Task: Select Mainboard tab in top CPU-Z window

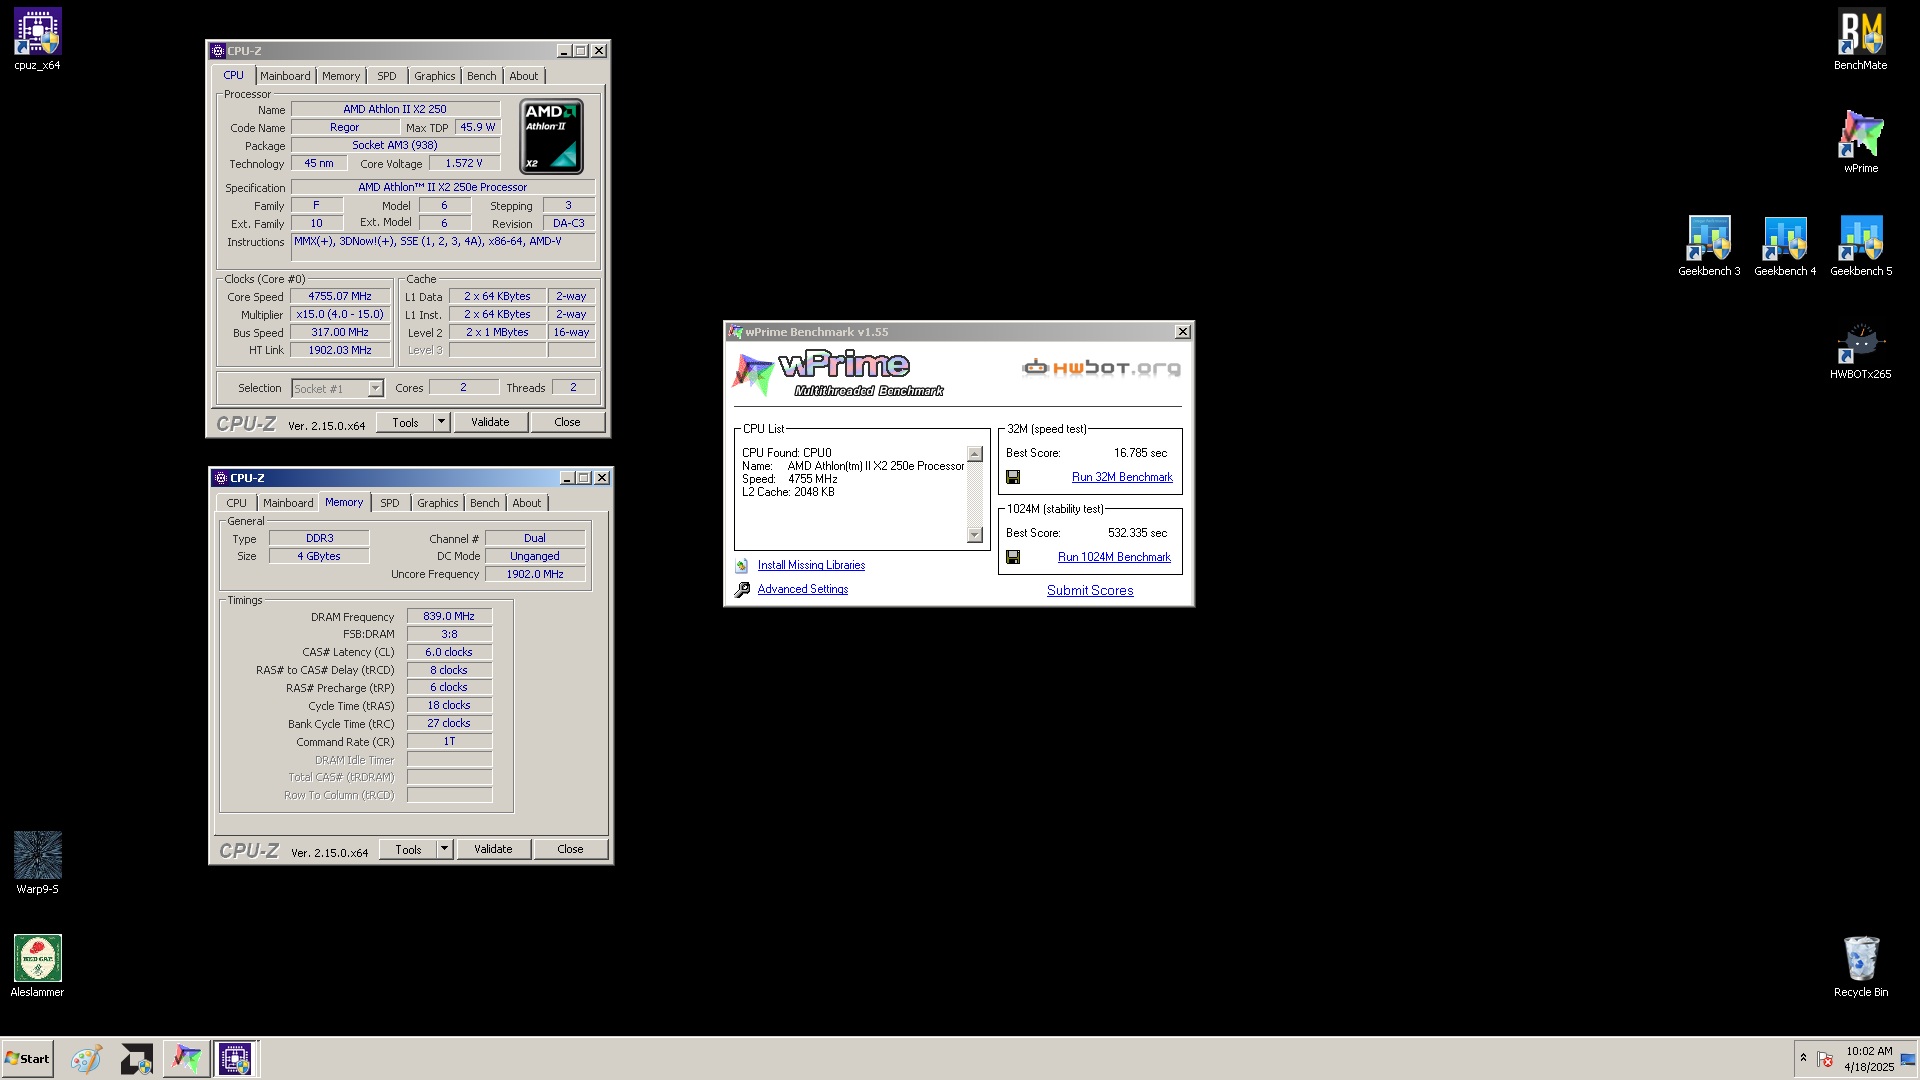Action: point(285,76)
